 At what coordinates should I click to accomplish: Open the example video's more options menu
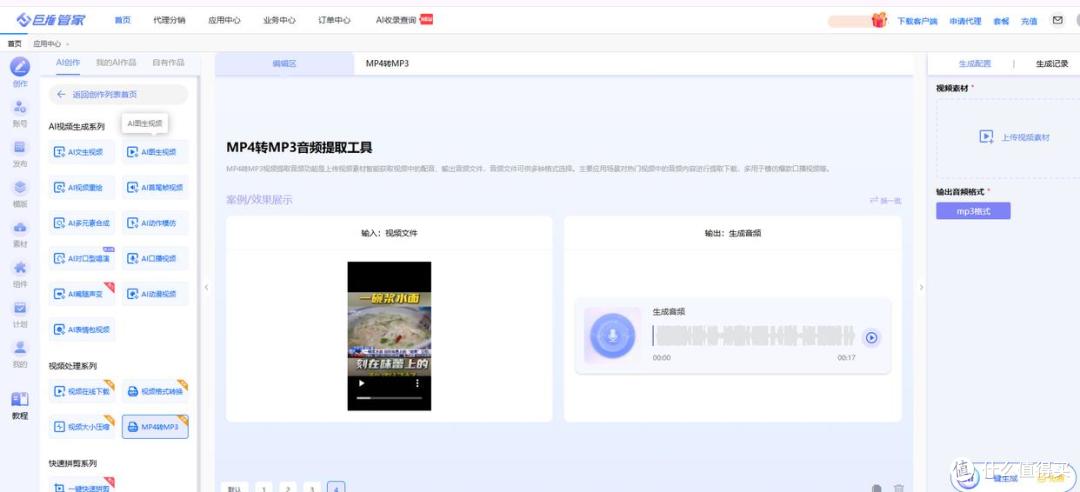click(417, 383)
